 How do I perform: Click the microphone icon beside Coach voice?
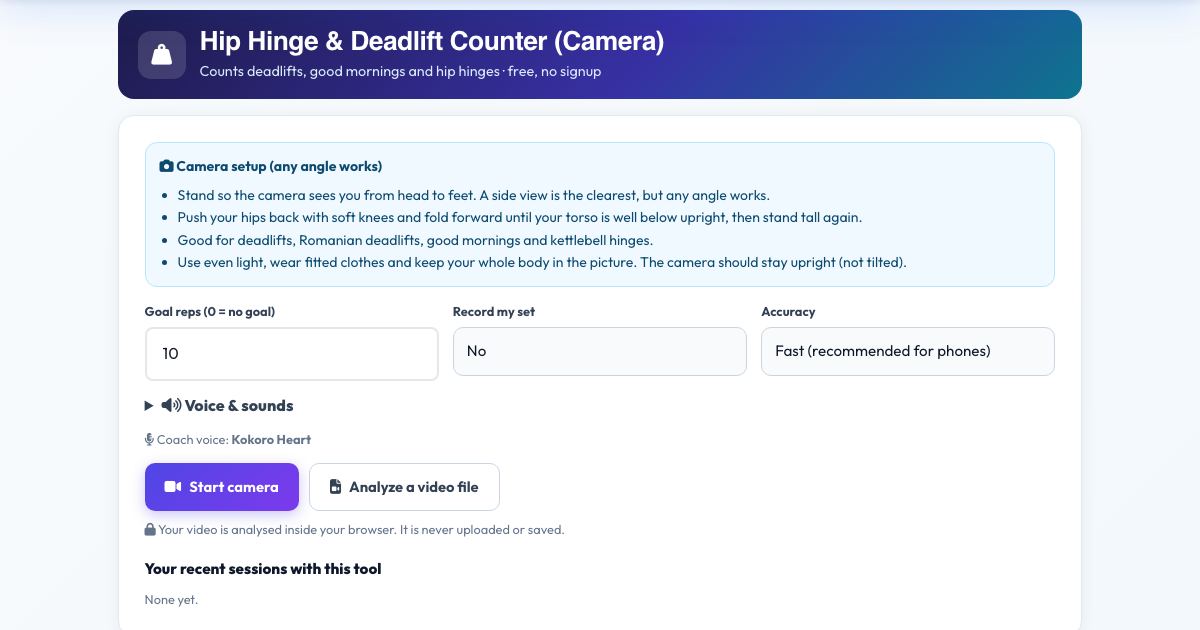tap(149, 439)
